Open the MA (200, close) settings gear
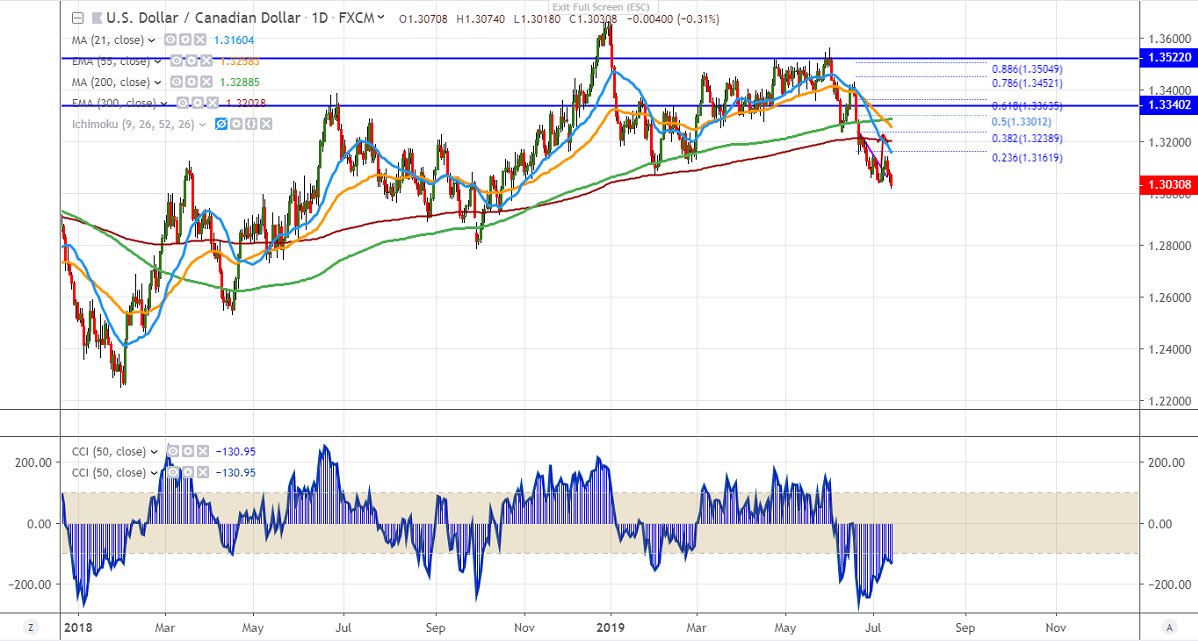Viewport: 1198px width, 641px height. tap(192, 82)
